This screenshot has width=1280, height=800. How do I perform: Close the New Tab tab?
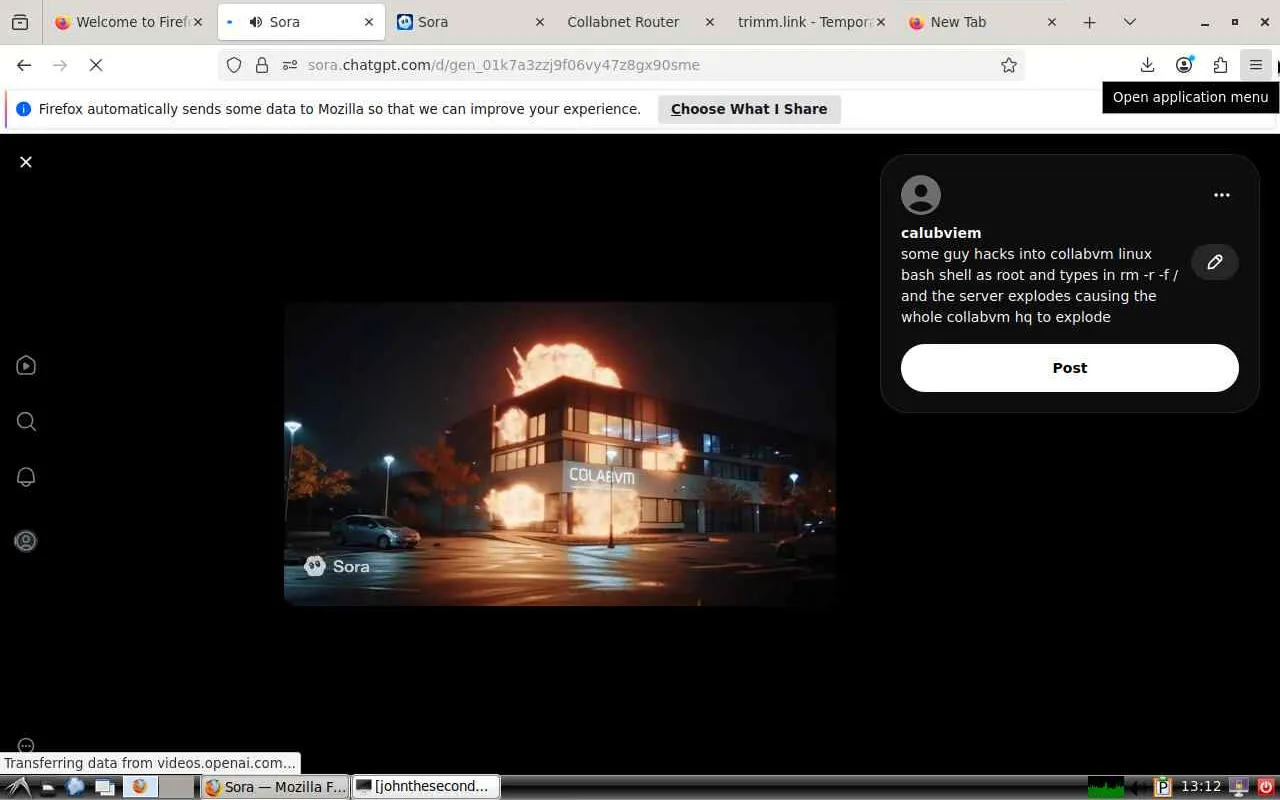coord(1052,22)
